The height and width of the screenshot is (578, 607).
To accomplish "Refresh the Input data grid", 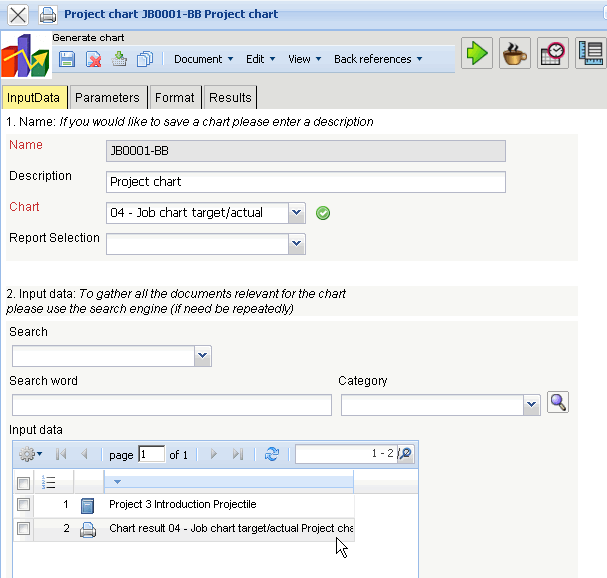I will click(272, 454).
